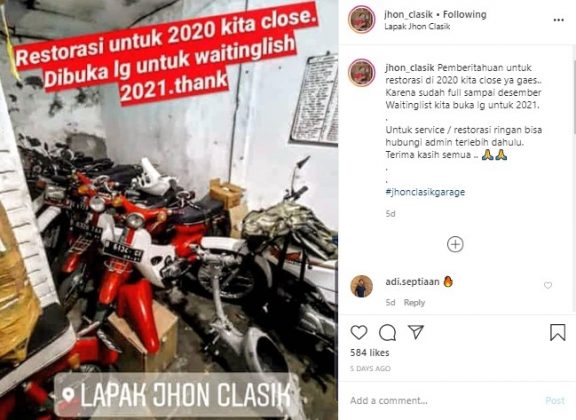This screenshot has height=420, width=576.
Task: Load more comments with plus circle
Action: 455,244
